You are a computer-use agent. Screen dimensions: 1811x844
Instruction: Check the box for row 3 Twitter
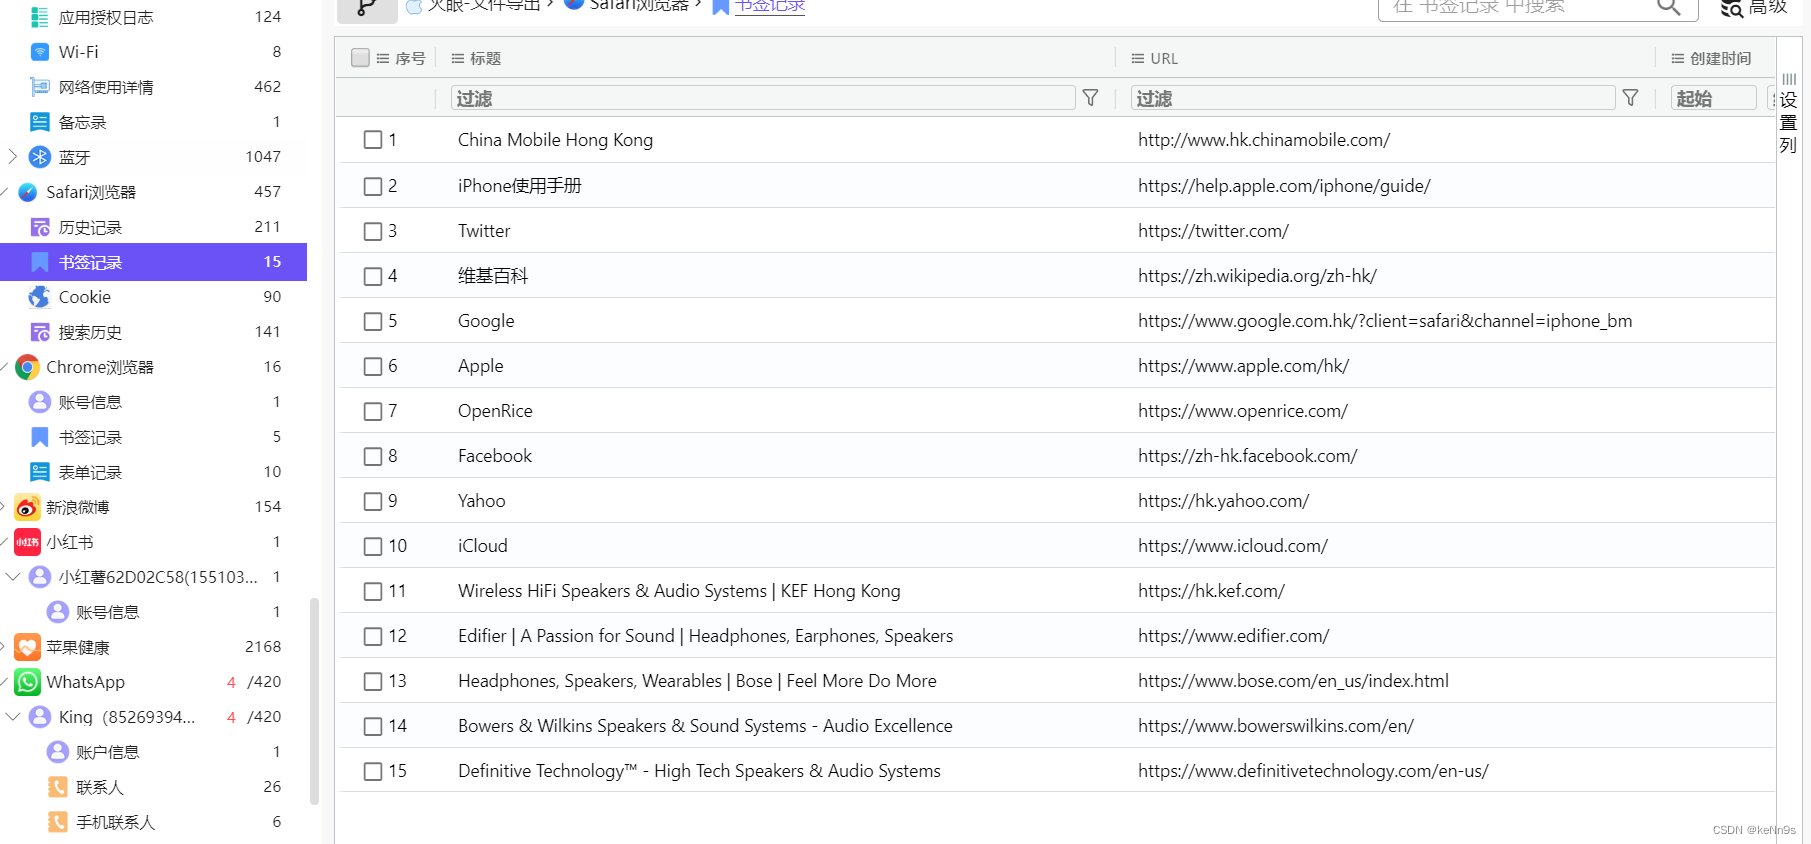pos(373,231)
